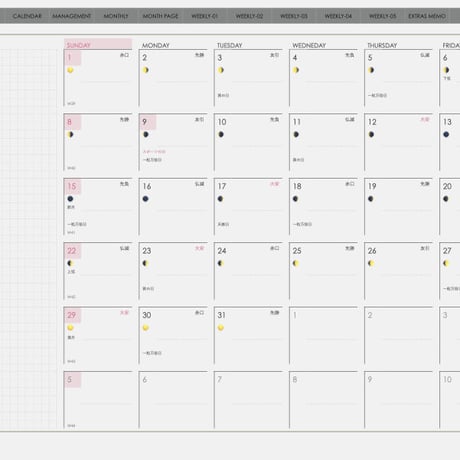Open the WEEKLY-05 tab

(x=383, y=16)
